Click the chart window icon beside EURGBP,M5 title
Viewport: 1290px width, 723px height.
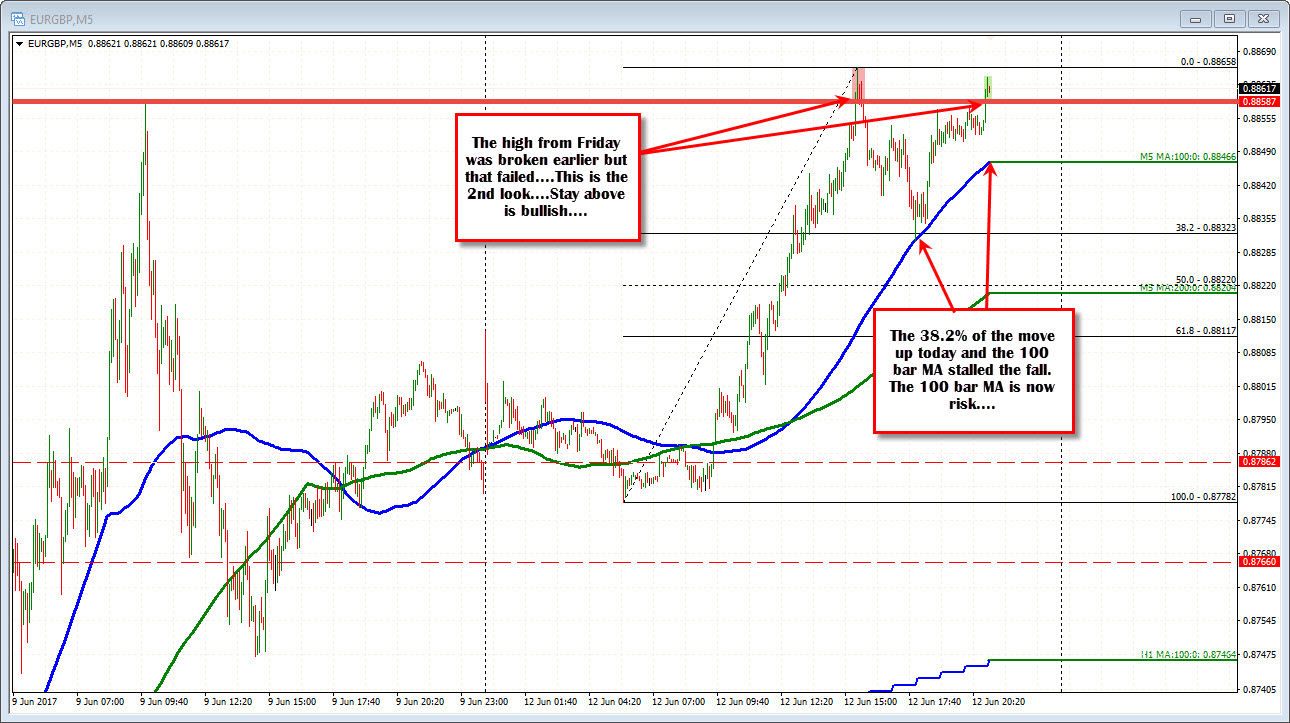(16, 17)
